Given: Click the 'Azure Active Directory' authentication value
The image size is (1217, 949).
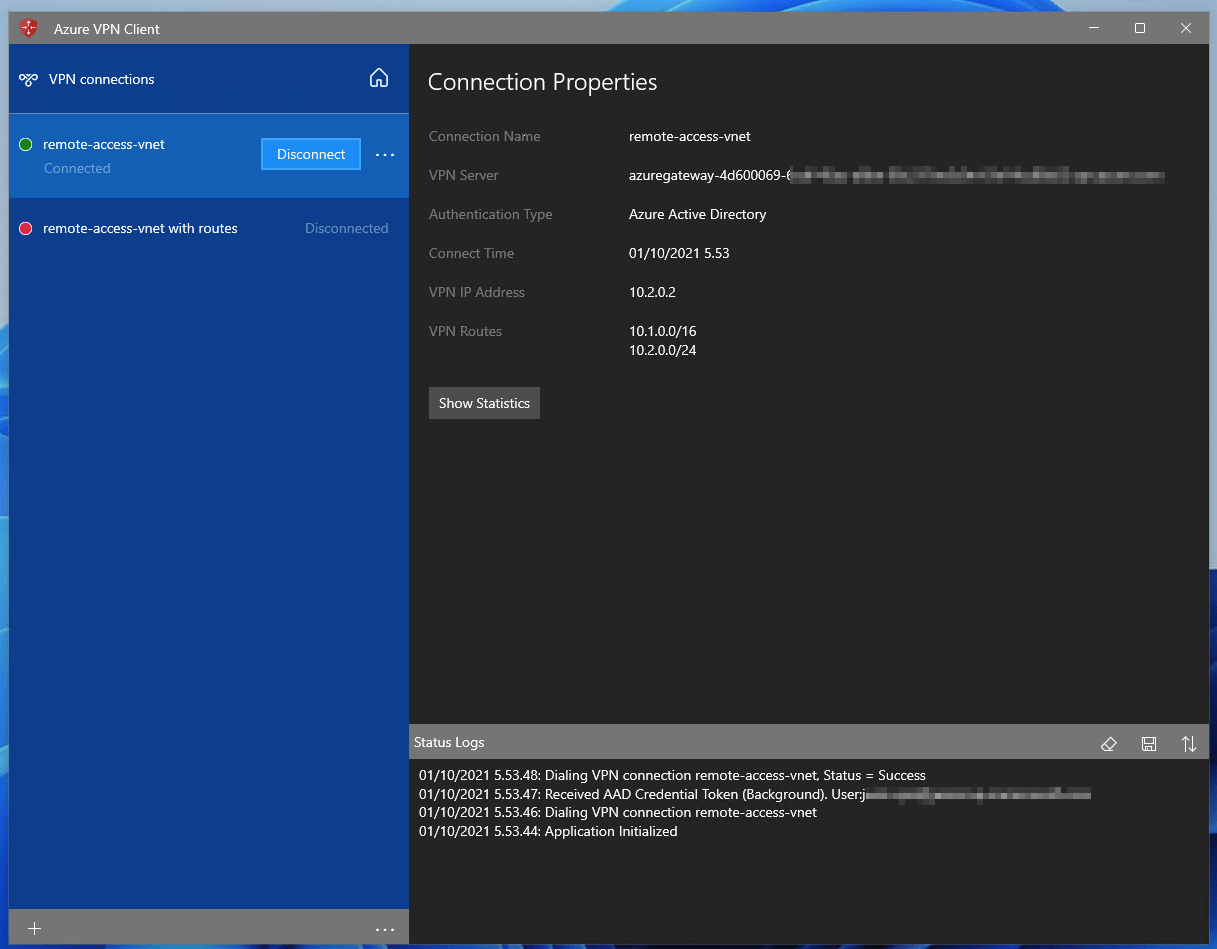Looking at the screenshot, I should (698, 214).
